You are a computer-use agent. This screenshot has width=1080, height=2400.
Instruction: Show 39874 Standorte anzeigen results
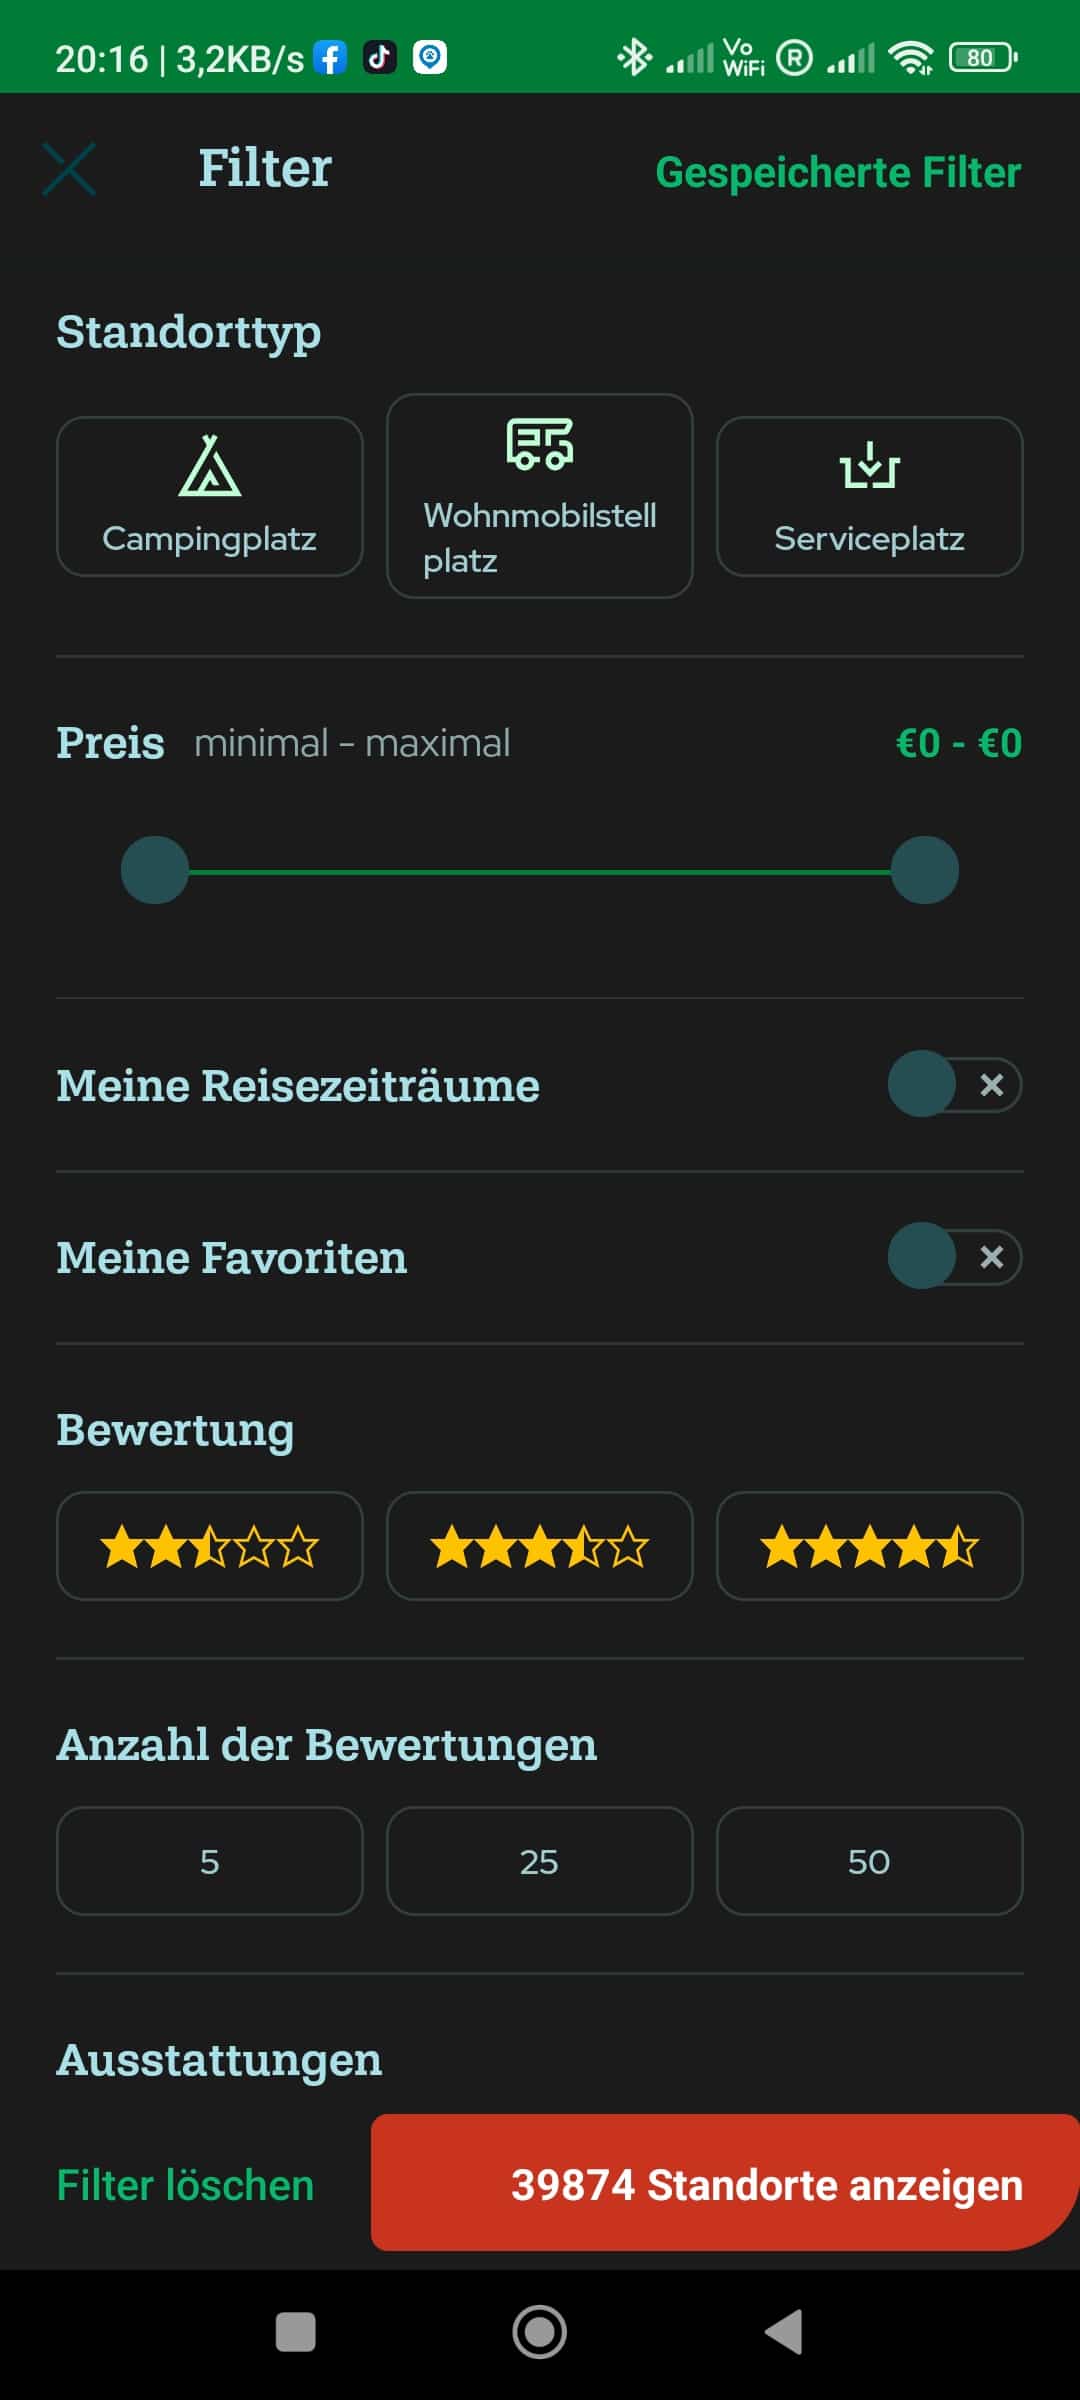tap(725, 2183)
